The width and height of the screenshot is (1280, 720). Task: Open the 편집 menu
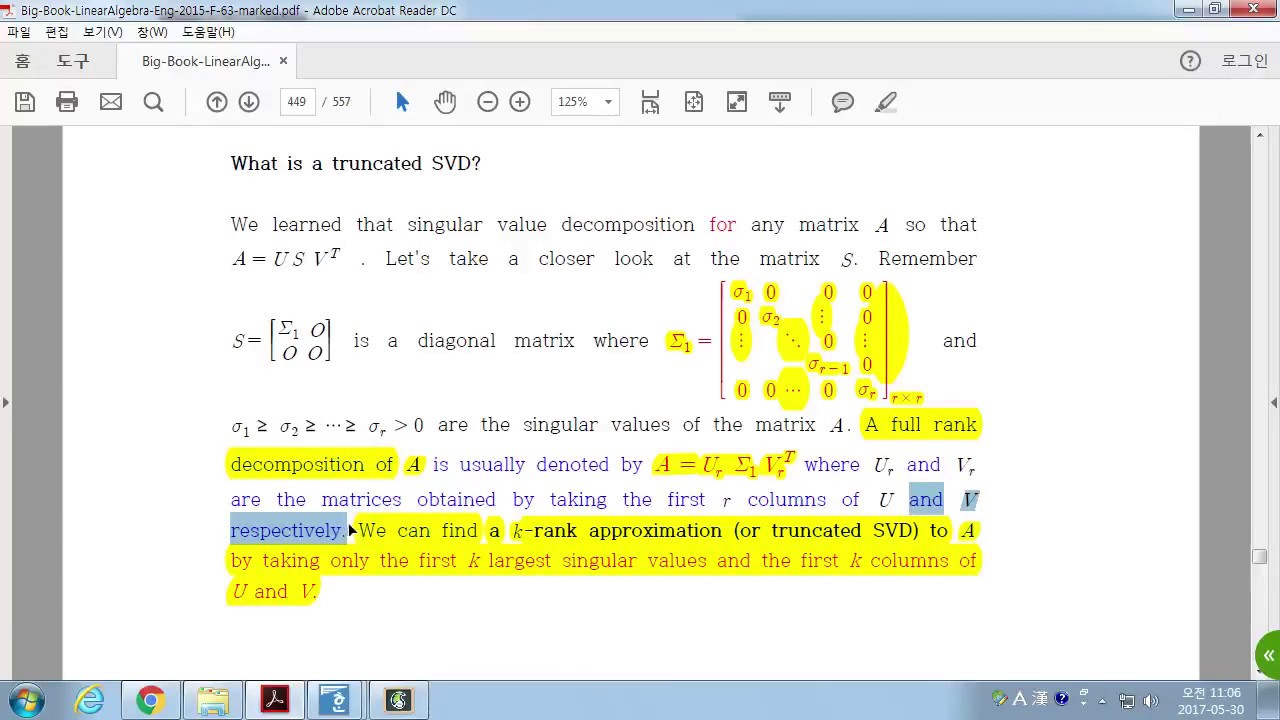57,32
